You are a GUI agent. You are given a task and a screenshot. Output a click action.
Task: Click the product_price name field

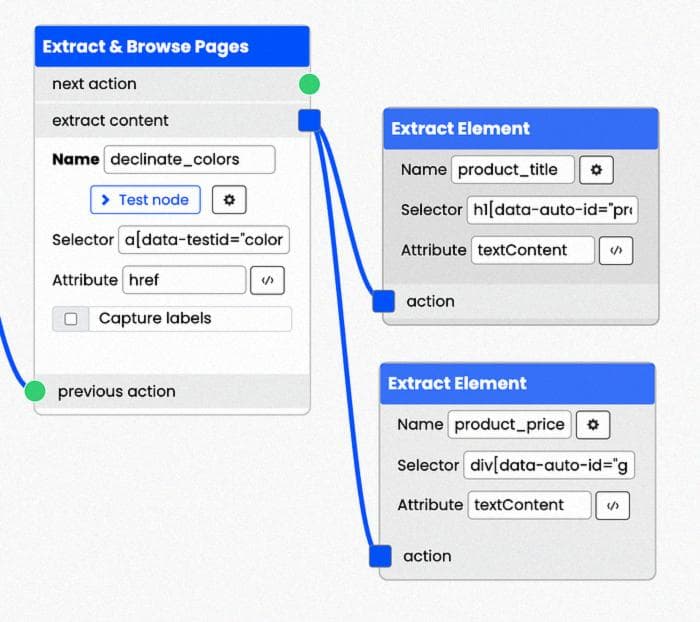click(509, 425)
